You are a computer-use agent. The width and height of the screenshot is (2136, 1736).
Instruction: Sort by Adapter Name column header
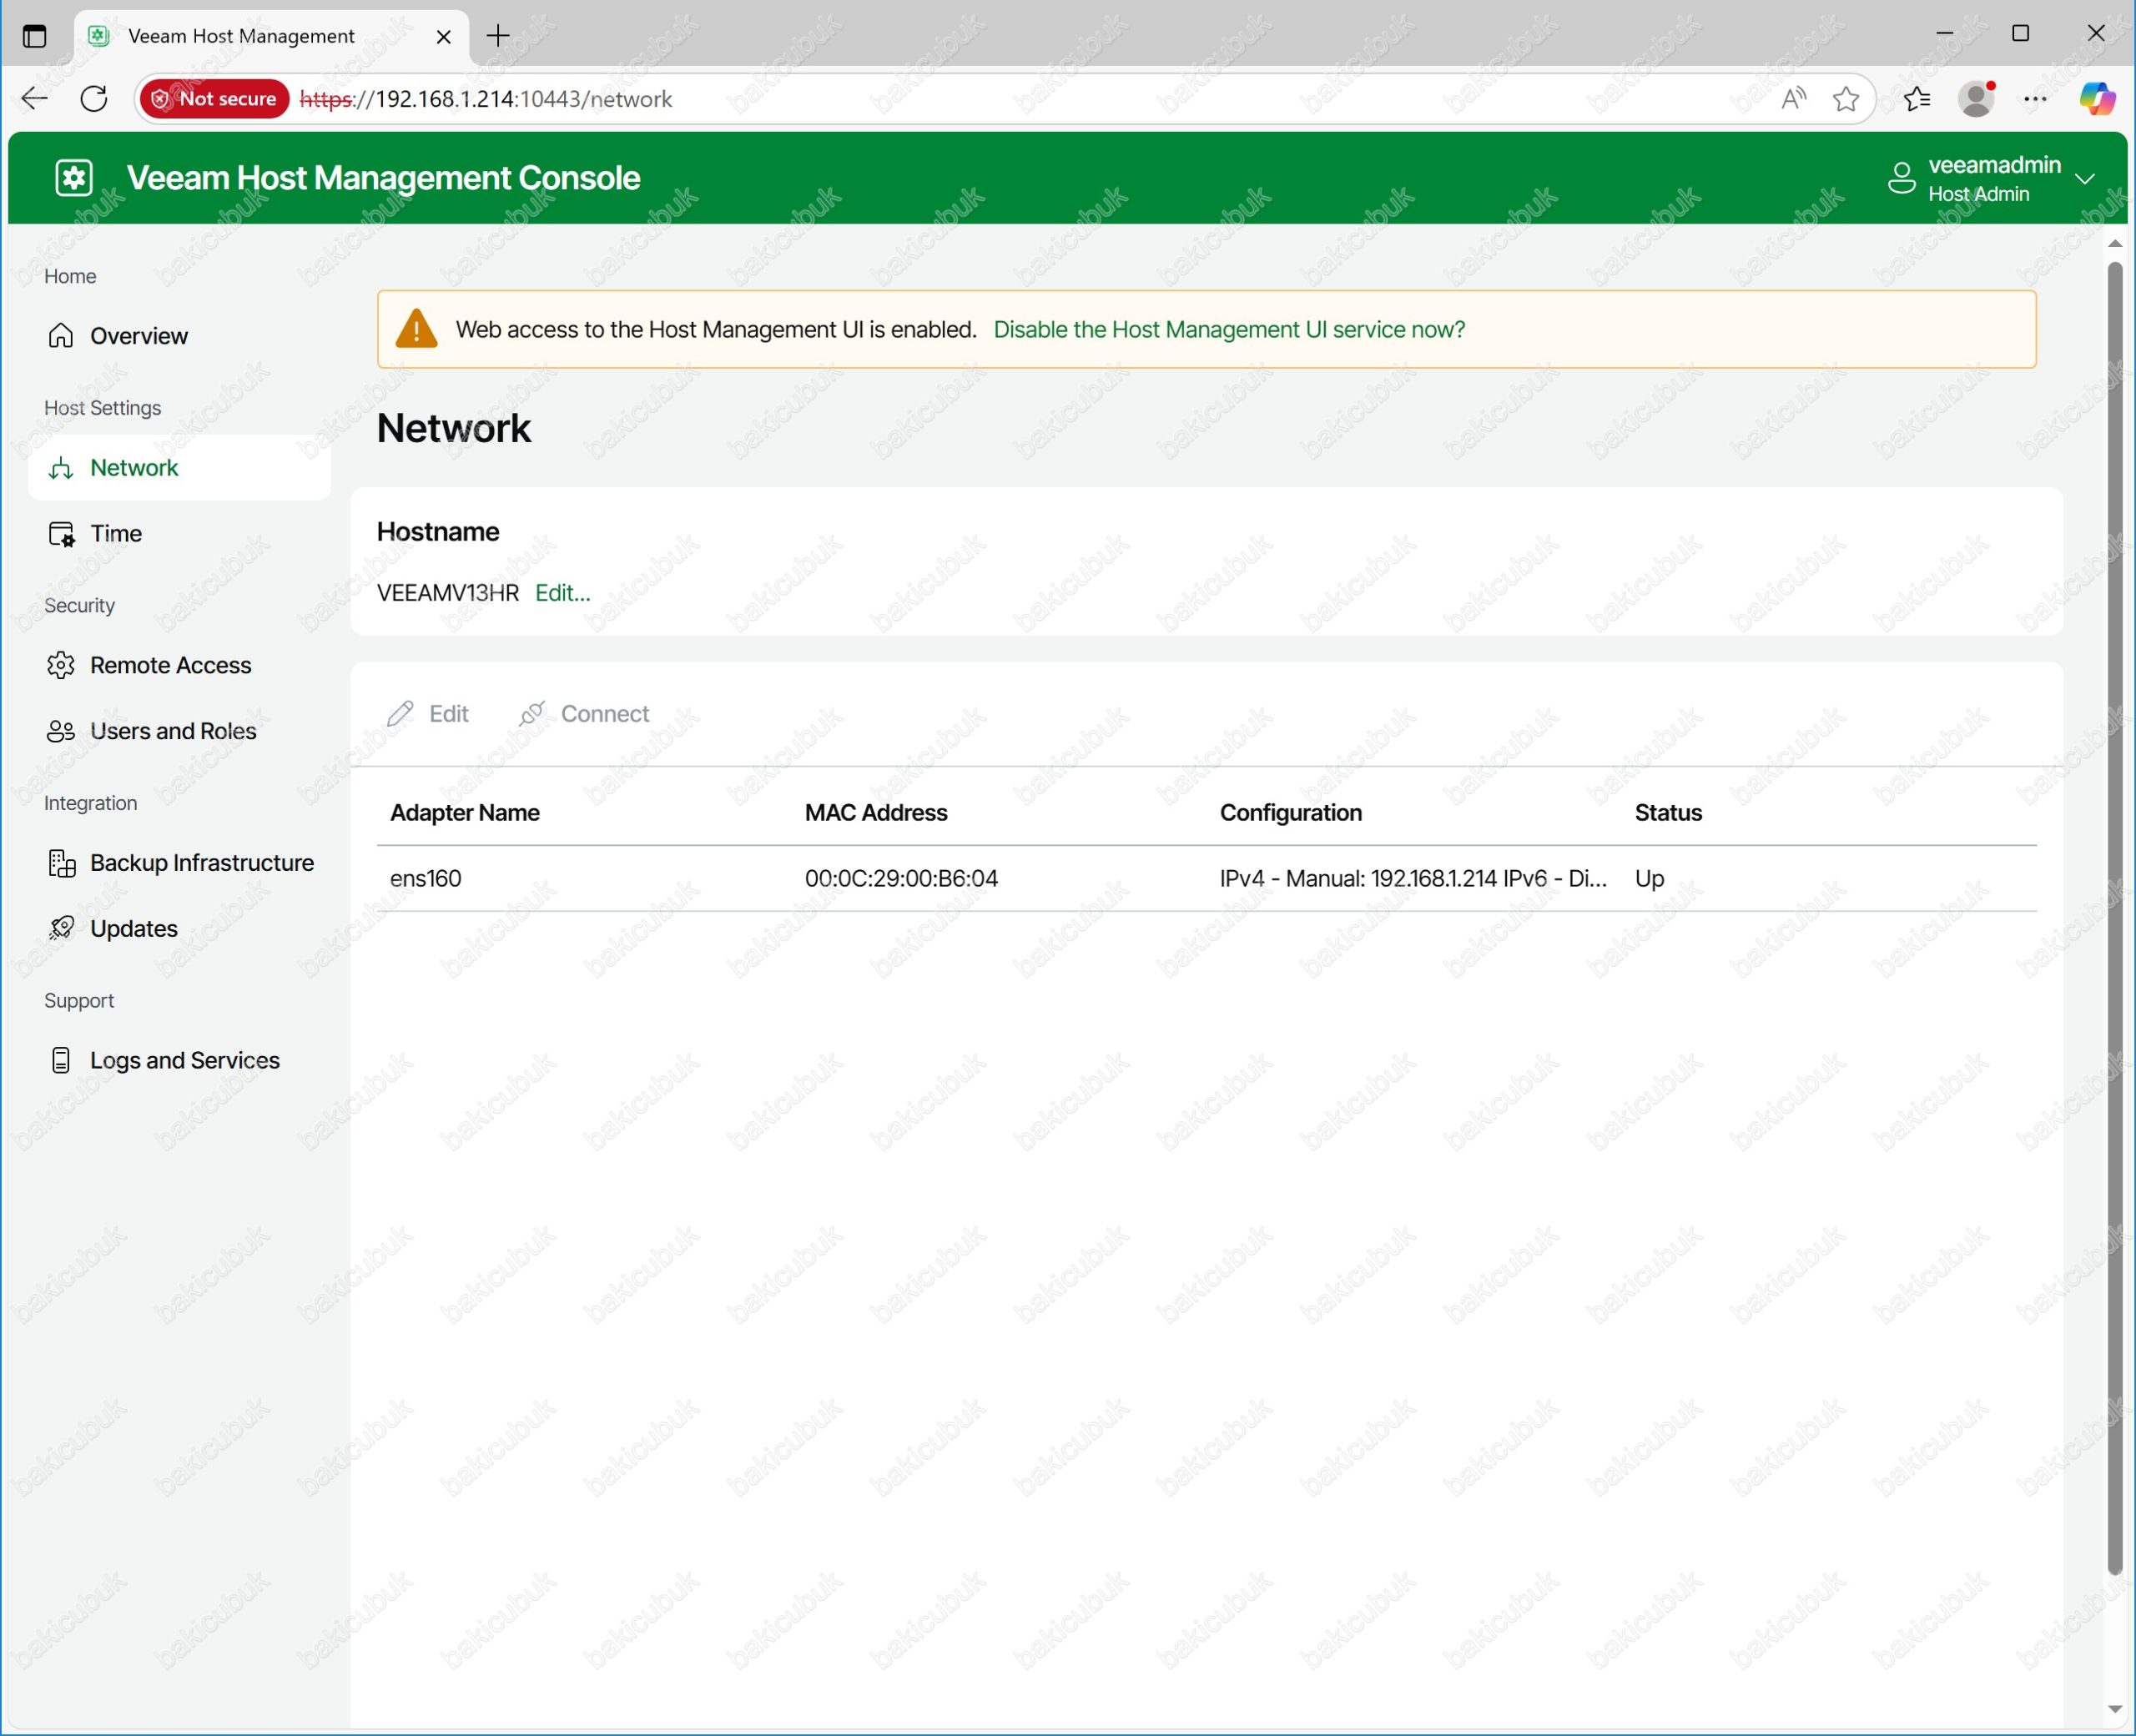[465, 813]
